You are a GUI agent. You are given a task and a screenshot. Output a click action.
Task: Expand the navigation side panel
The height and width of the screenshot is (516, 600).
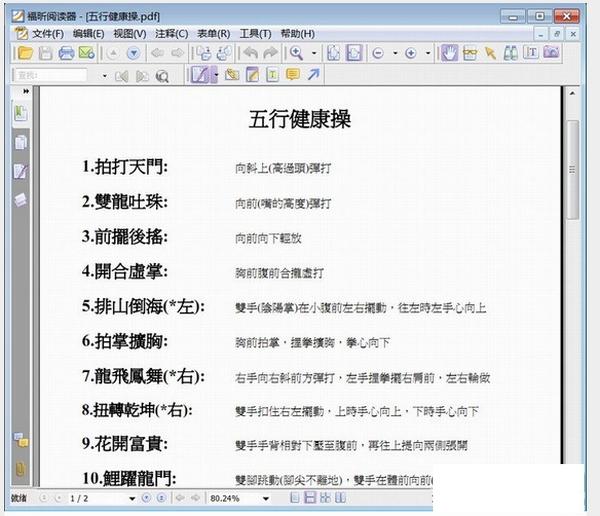point(26,91)
